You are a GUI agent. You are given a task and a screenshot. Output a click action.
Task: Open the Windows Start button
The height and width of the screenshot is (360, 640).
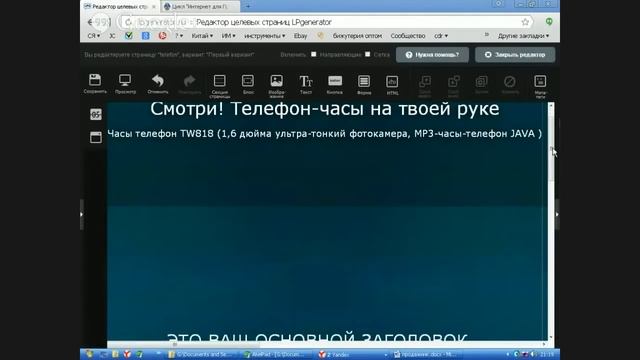[x=90, y=354]
